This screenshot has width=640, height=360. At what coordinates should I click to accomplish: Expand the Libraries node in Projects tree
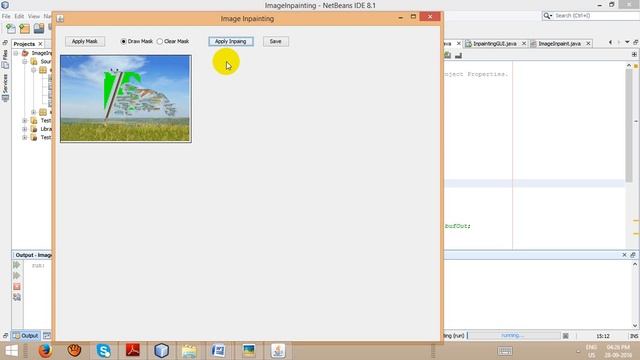tap(25, 129)
